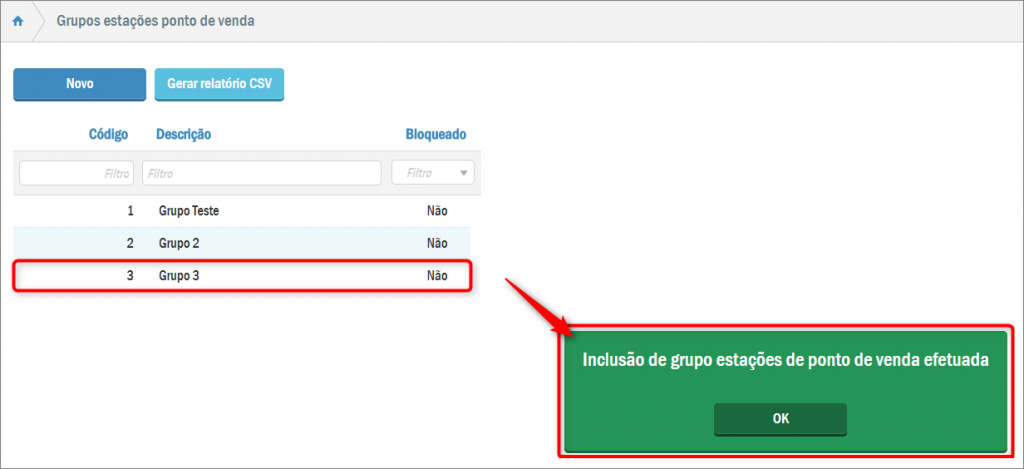
Task: Click code 1 in the Código column
Action: click(x=130, y=211)
